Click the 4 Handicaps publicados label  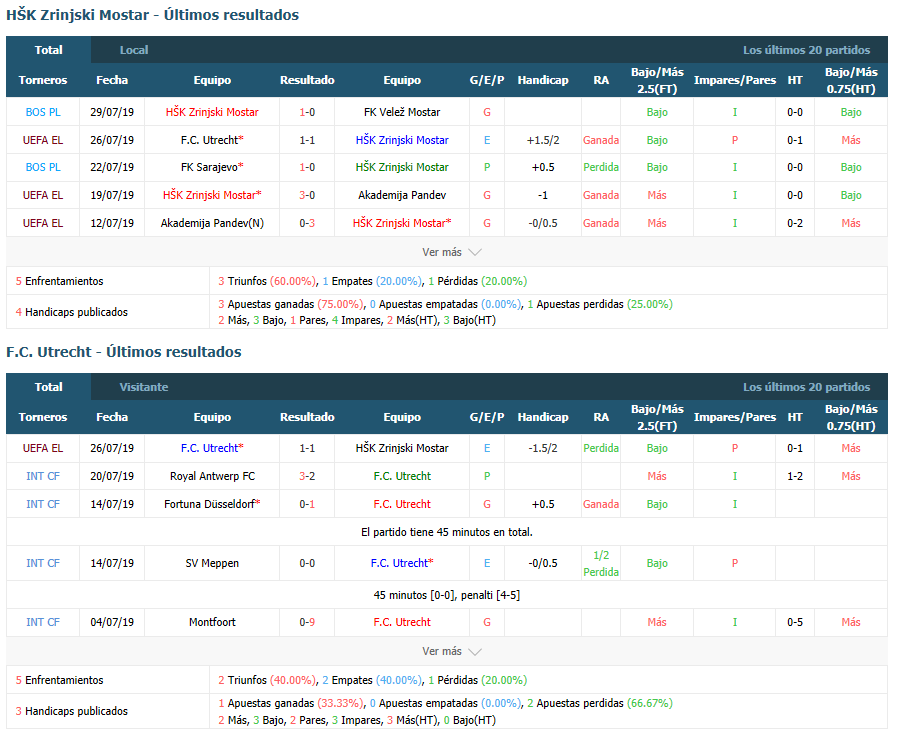tap(72, 312)
